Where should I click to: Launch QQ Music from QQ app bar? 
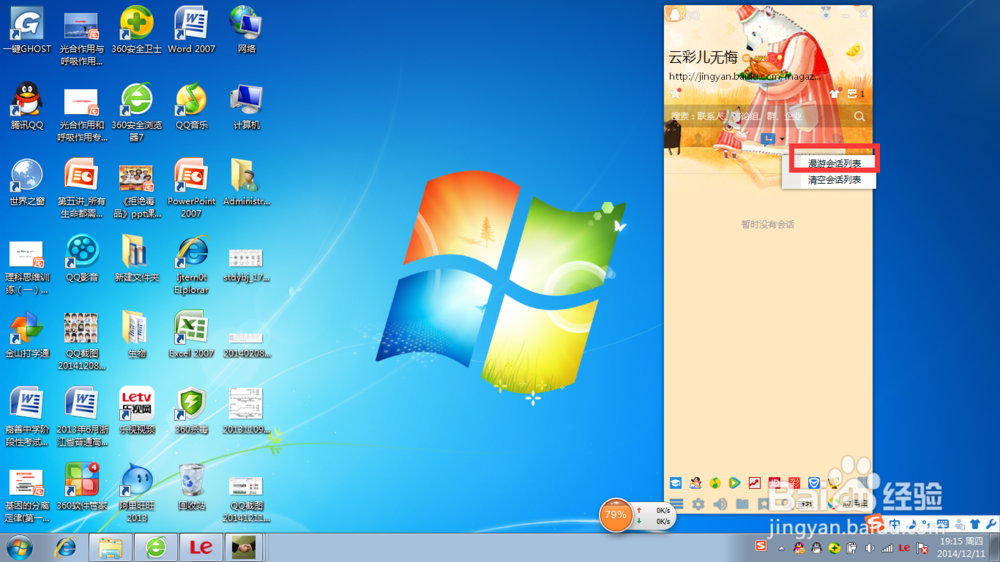click(715, 483)
